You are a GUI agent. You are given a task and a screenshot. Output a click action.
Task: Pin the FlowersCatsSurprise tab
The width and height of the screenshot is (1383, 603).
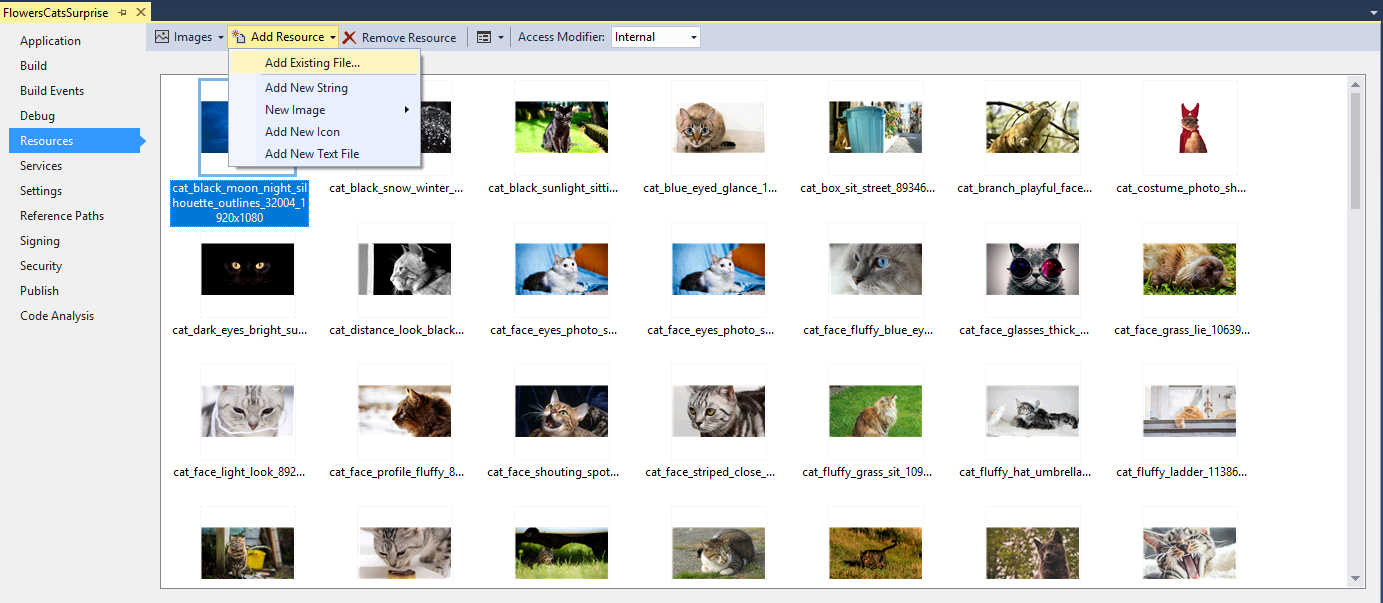click(x=122, y=13)
